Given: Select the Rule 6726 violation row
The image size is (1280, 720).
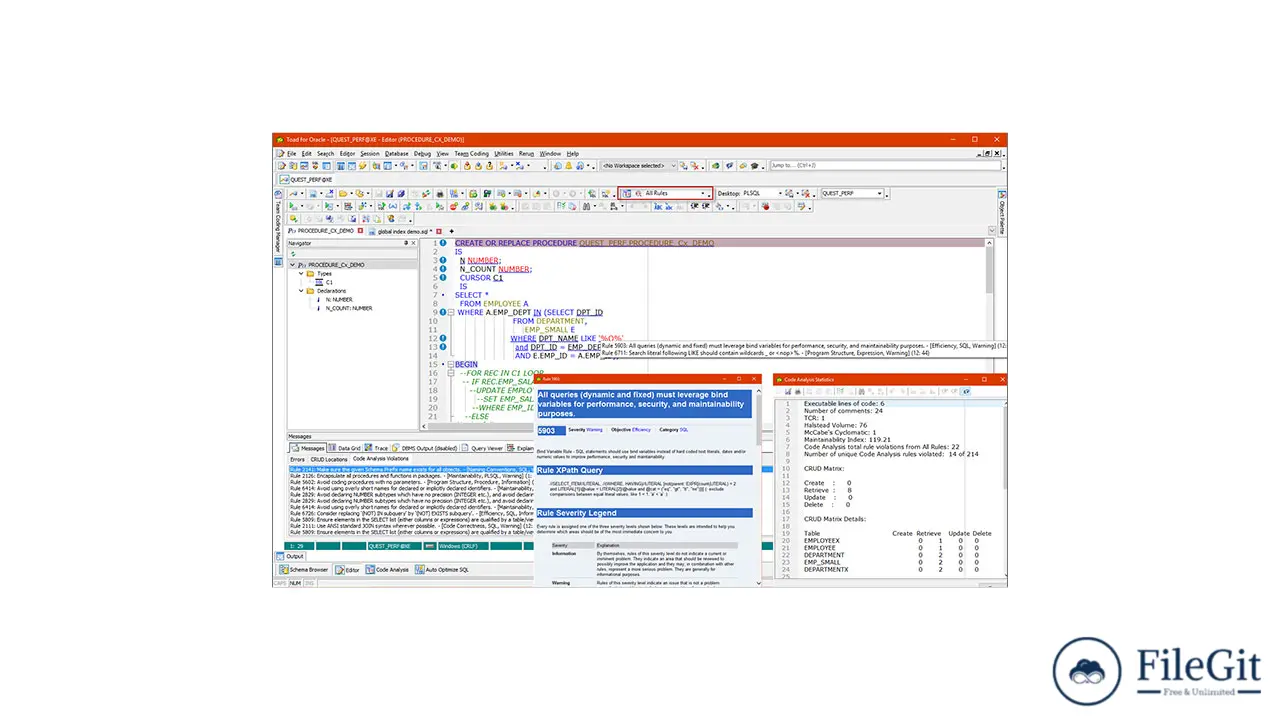Looking at the screenshot, I should tap(410, 513).
